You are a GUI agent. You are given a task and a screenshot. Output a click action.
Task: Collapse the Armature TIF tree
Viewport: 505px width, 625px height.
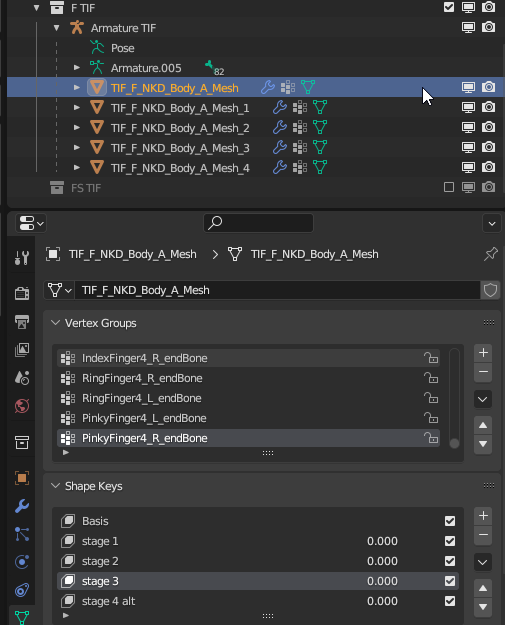point(57,28)
